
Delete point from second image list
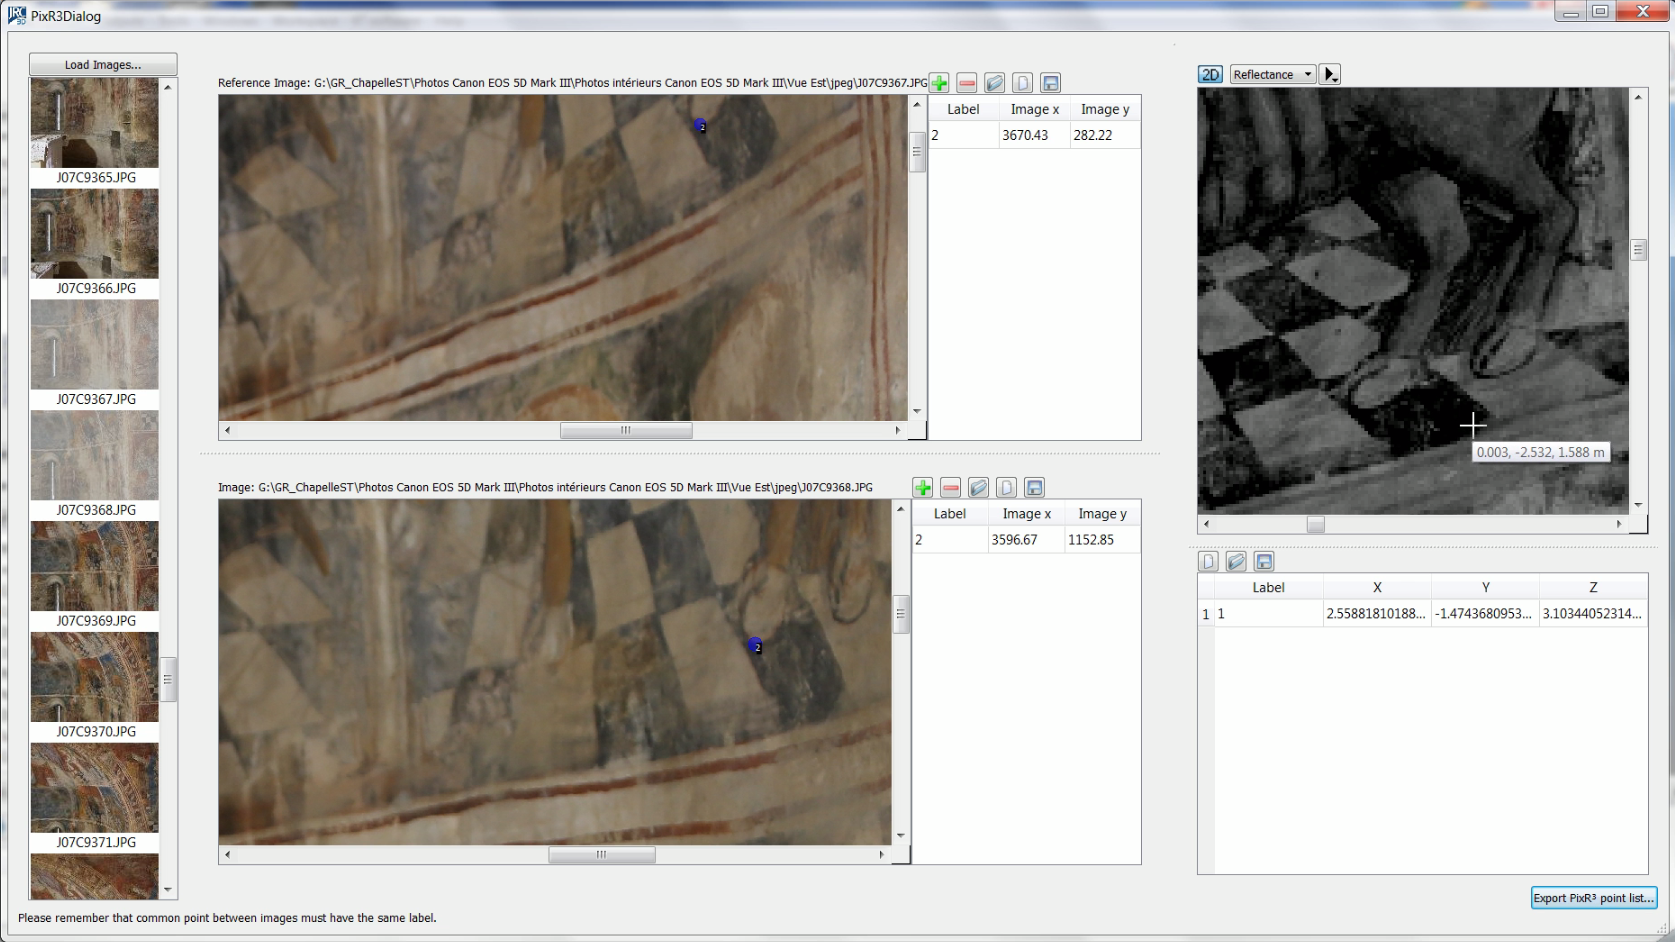pyautogui.click(x=951, y=488)
